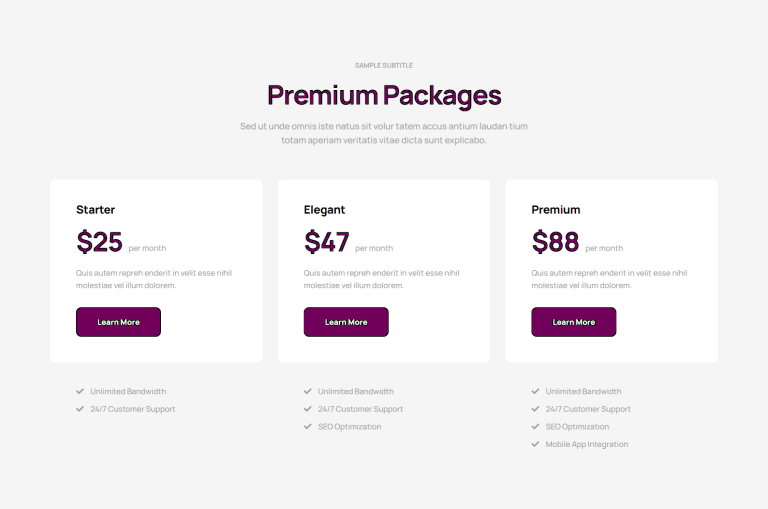Click checkmark beside Elegant Unlimited Bandwidth
768x509 pixels.
pos(308,391)
